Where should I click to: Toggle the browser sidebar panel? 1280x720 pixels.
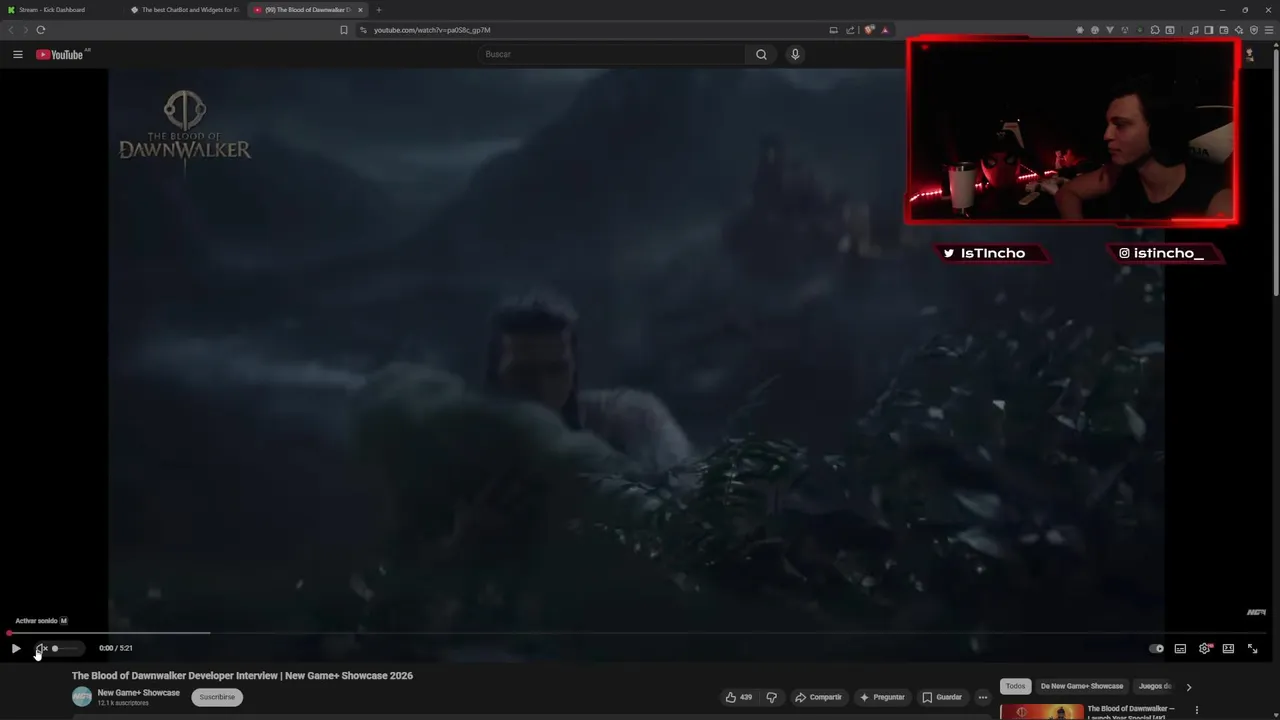pyautogui.click(x=1209, y=30)
